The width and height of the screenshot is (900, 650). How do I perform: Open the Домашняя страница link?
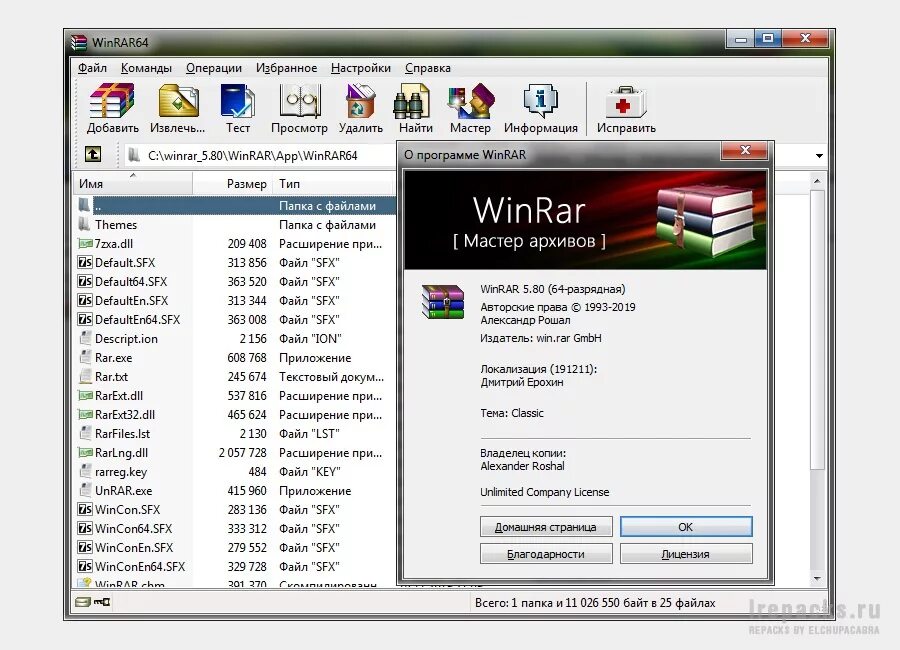coord(546,526)
